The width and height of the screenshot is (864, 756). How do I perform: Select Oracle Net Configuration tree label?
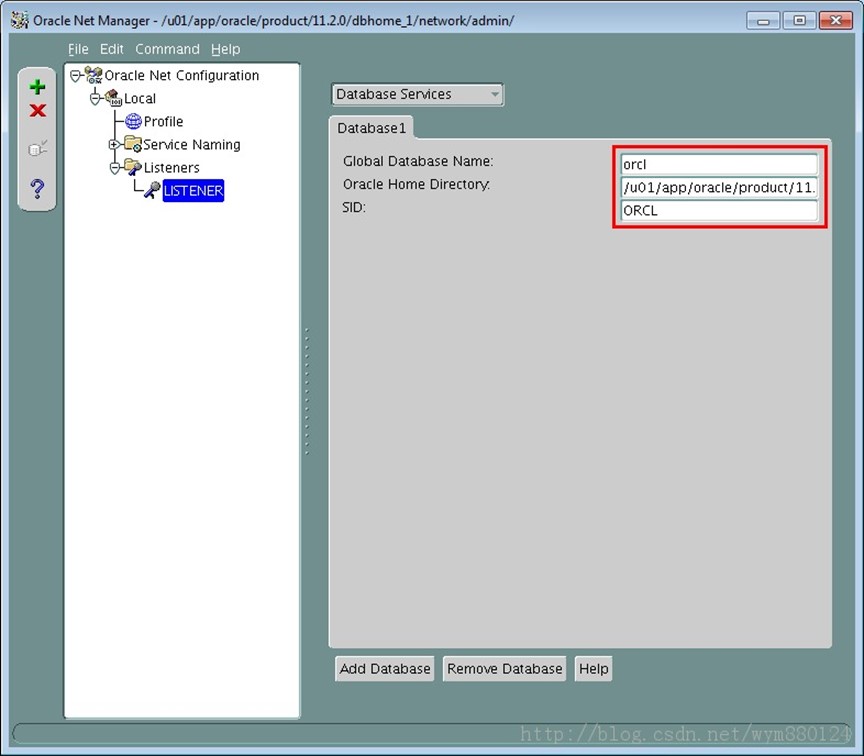(x=182, y=75)
